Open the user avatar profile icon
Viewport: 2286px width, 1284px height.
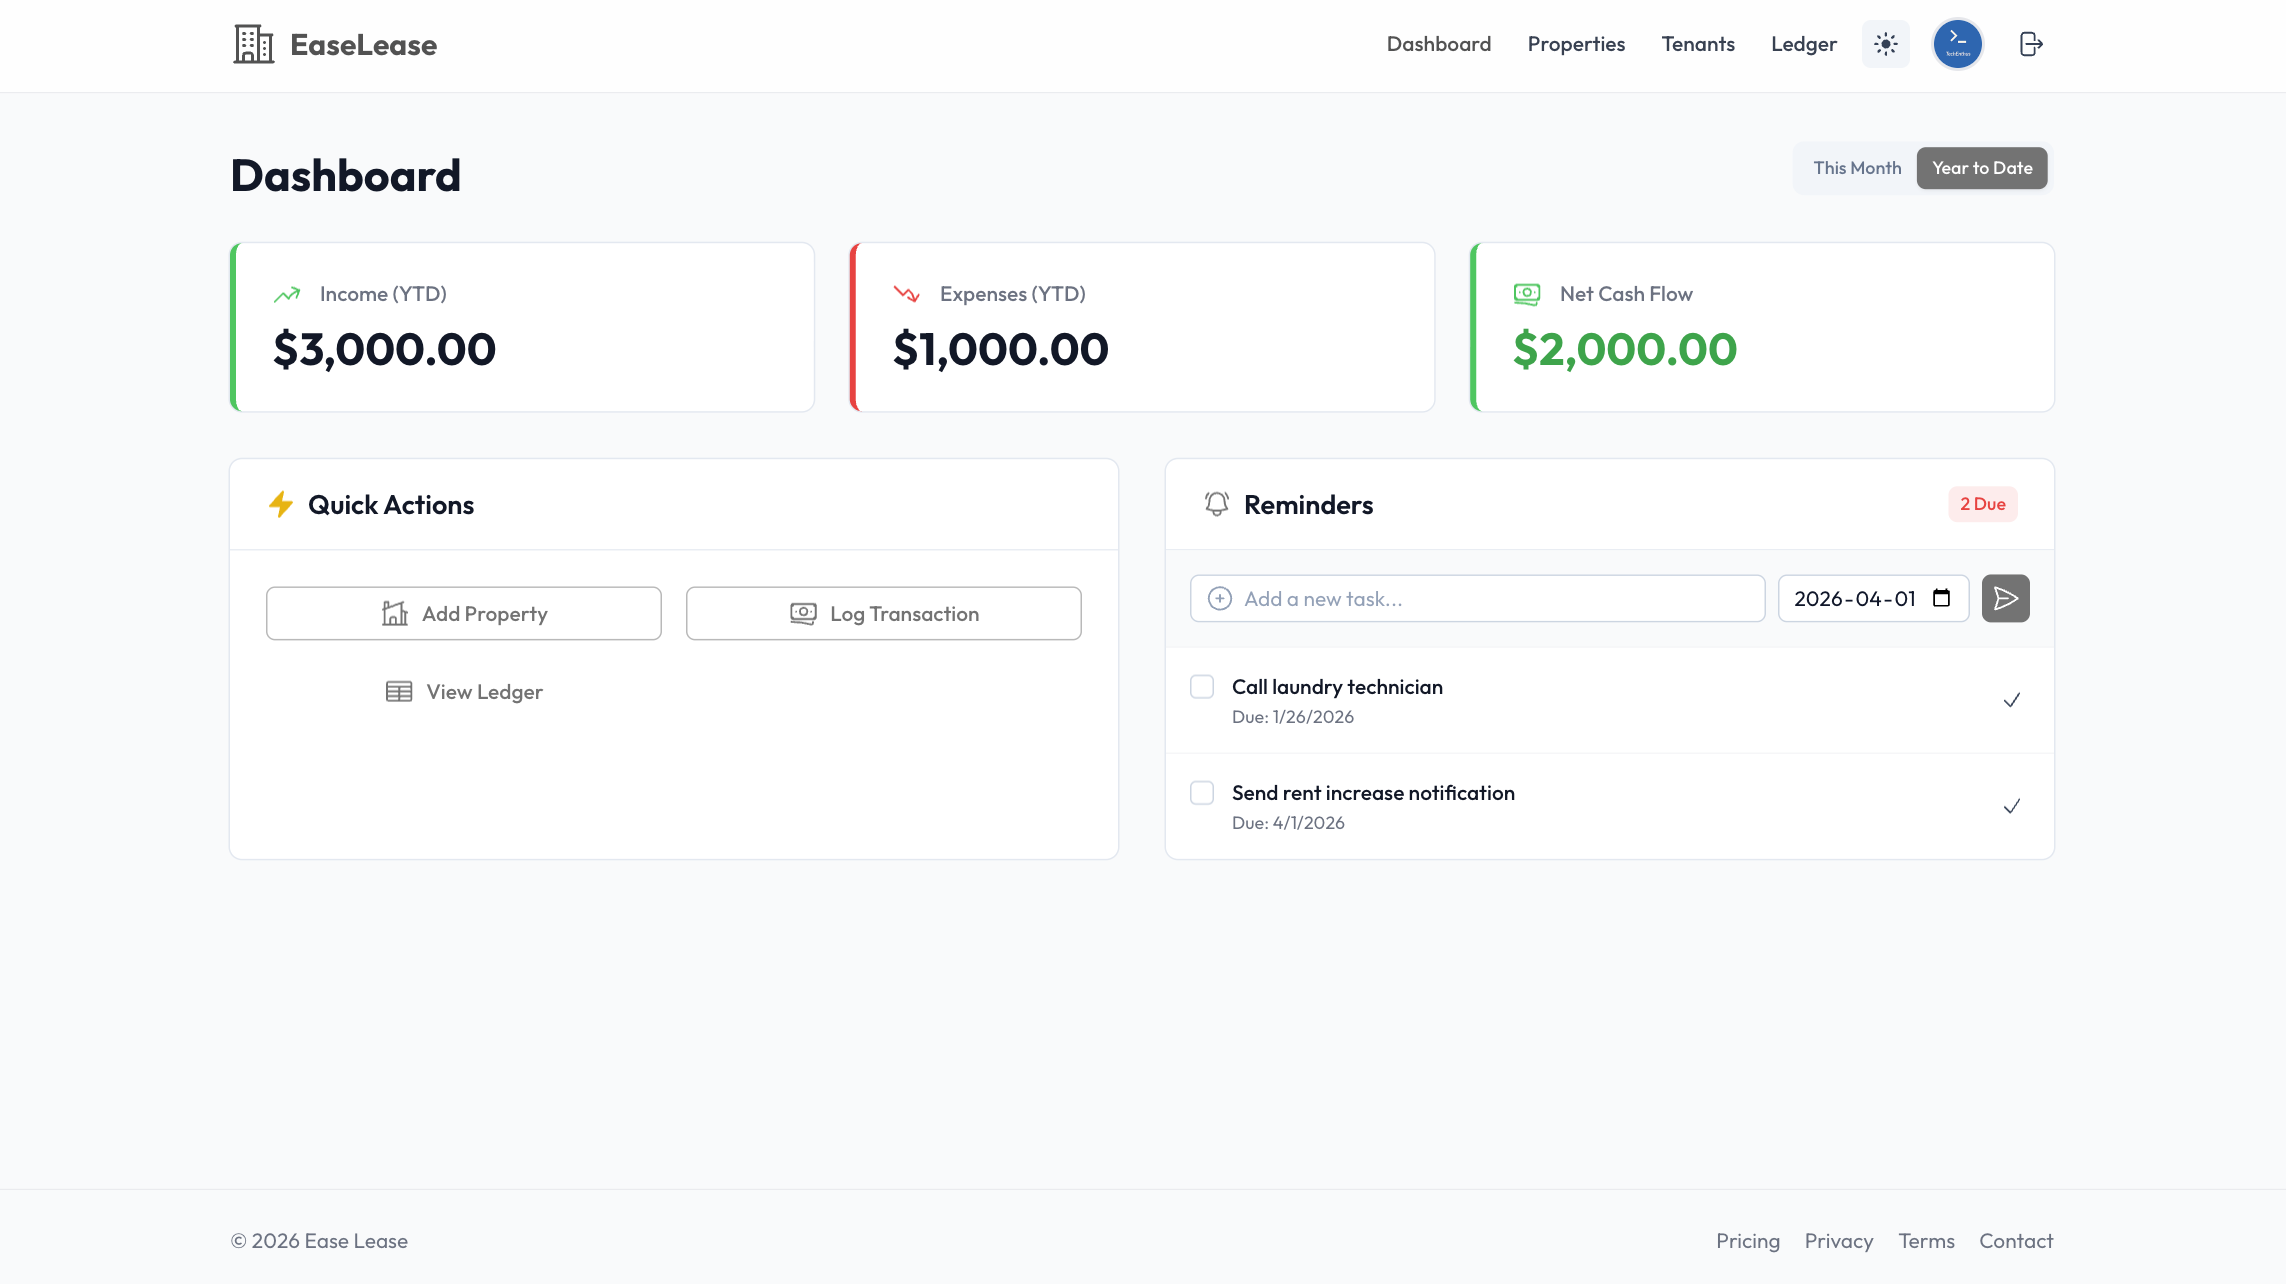1957,44
